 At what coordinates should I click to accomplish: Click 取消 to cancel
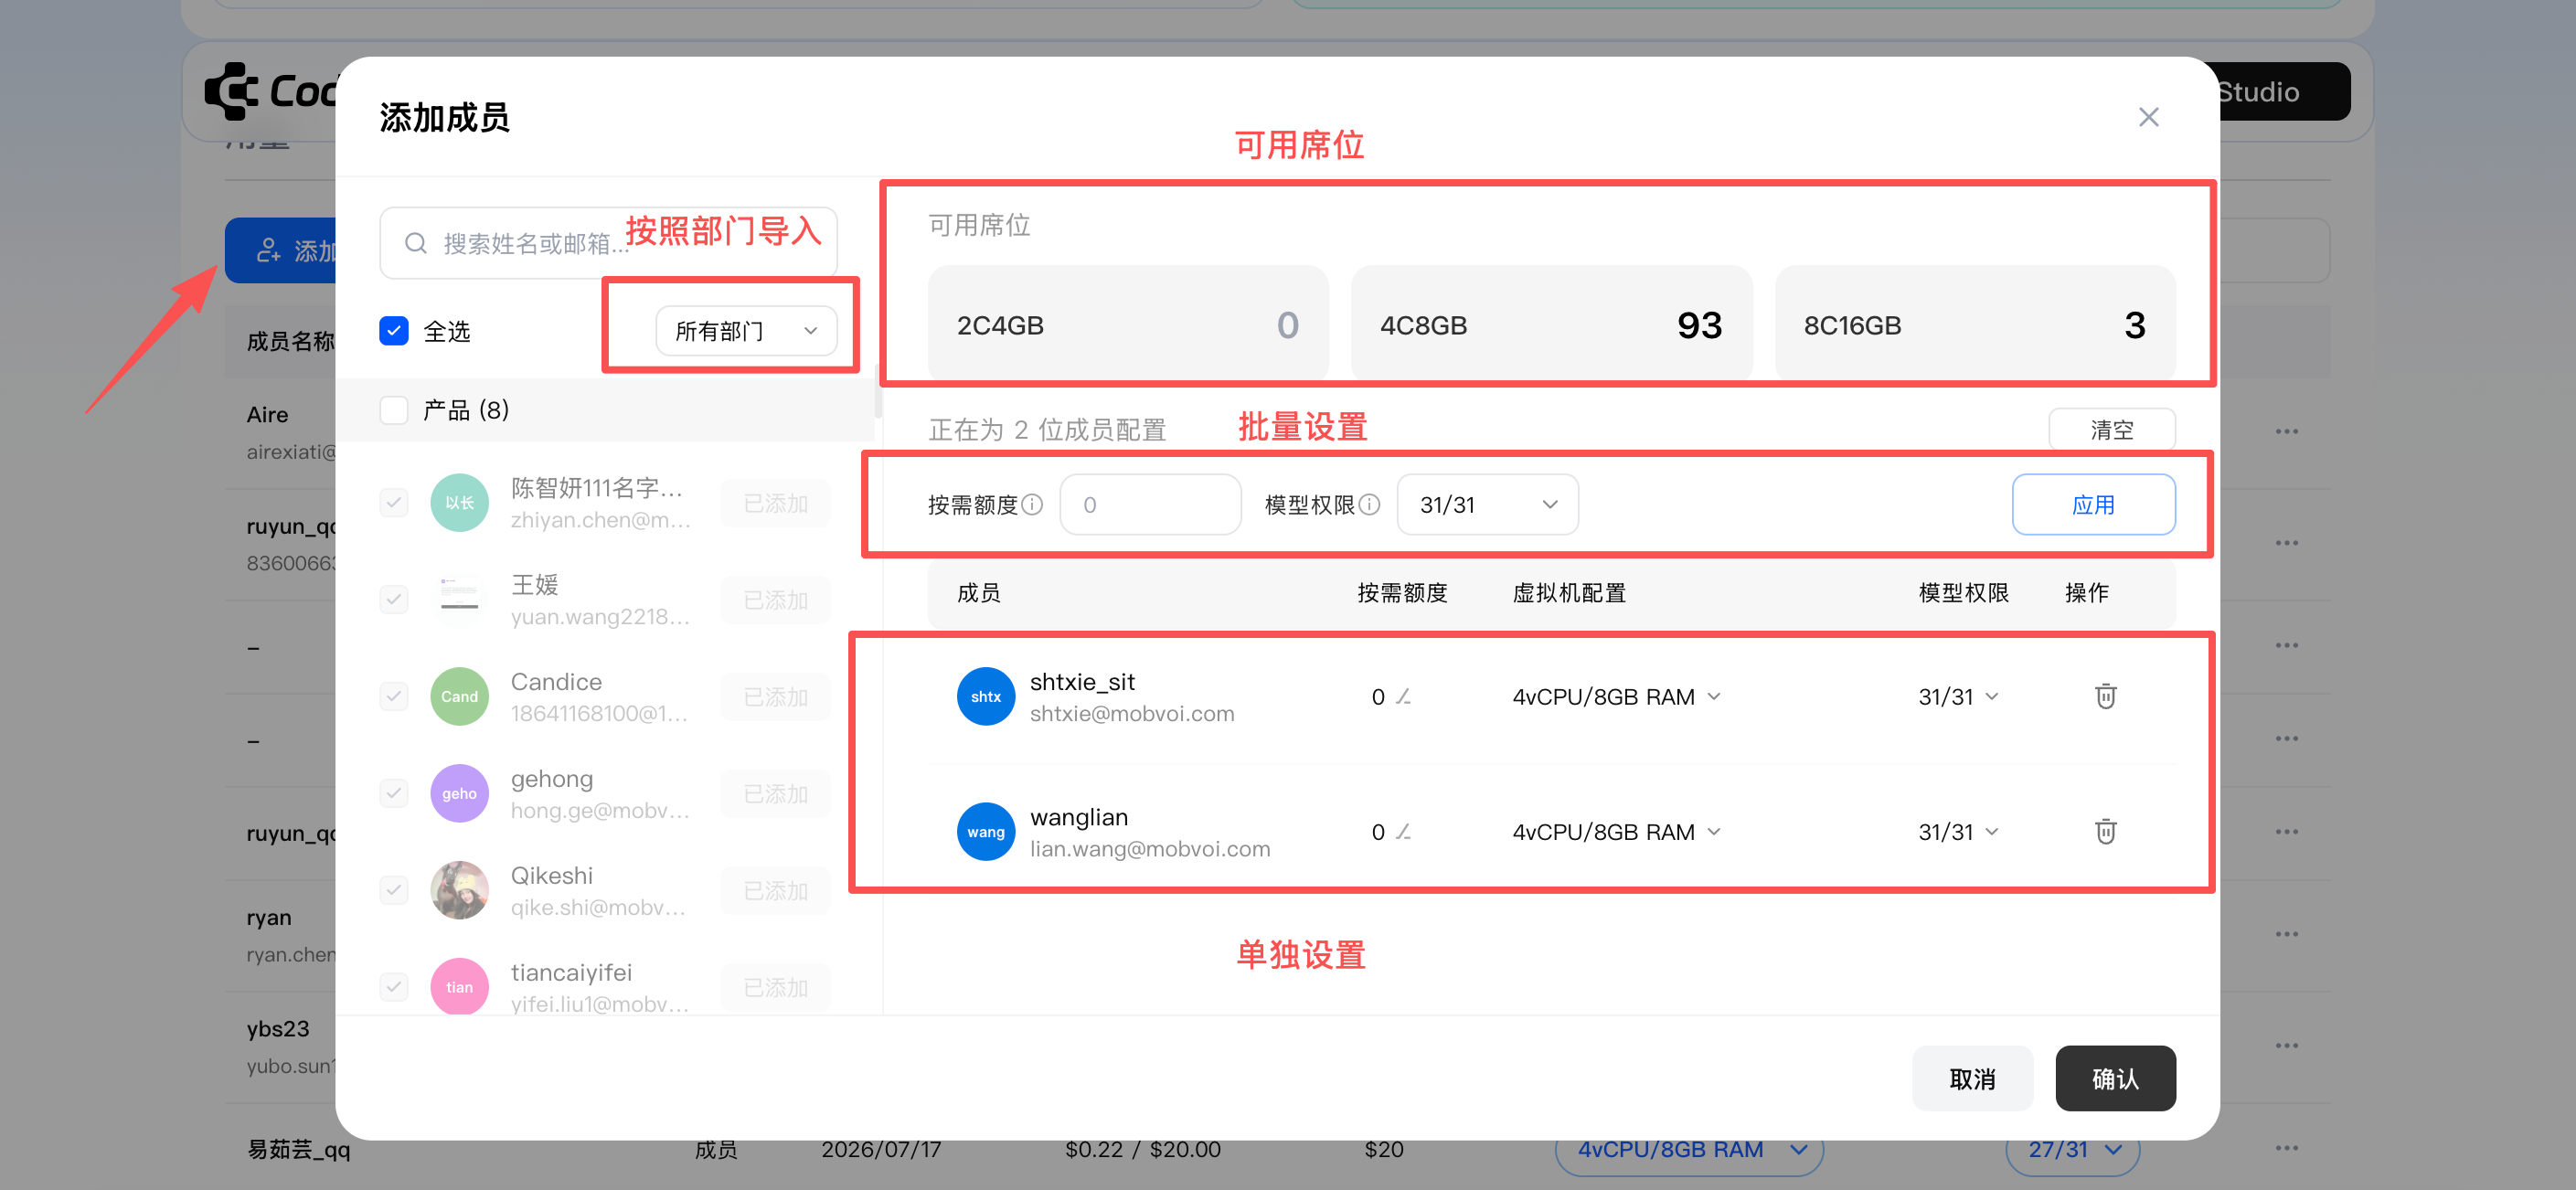(x=1972, y=1078)
